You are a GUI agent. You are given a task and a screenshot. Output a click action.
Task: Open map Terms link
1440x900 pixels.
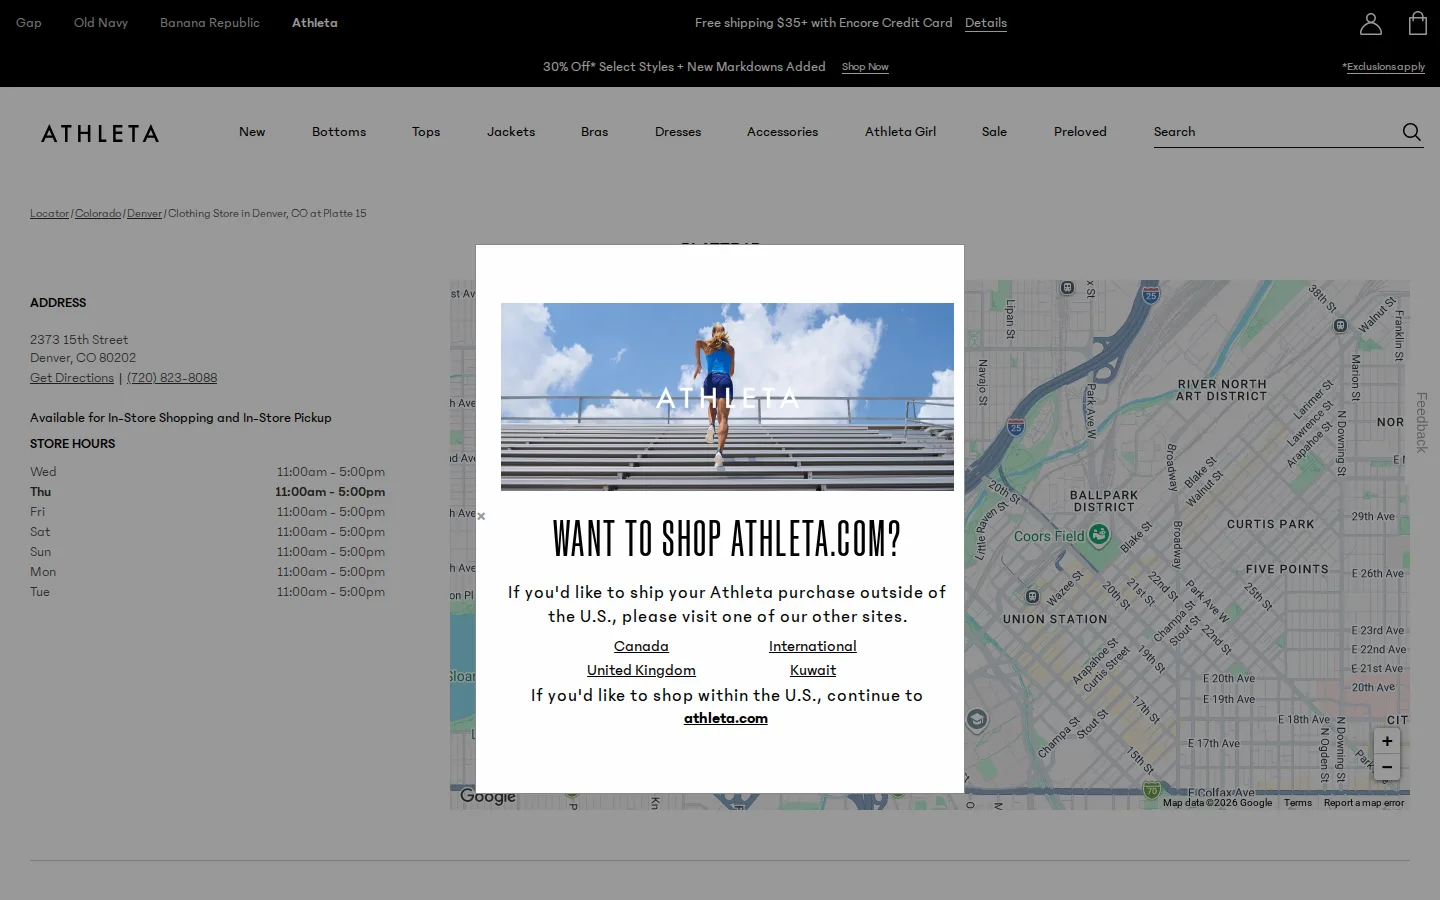click(x=1298, y=803)
